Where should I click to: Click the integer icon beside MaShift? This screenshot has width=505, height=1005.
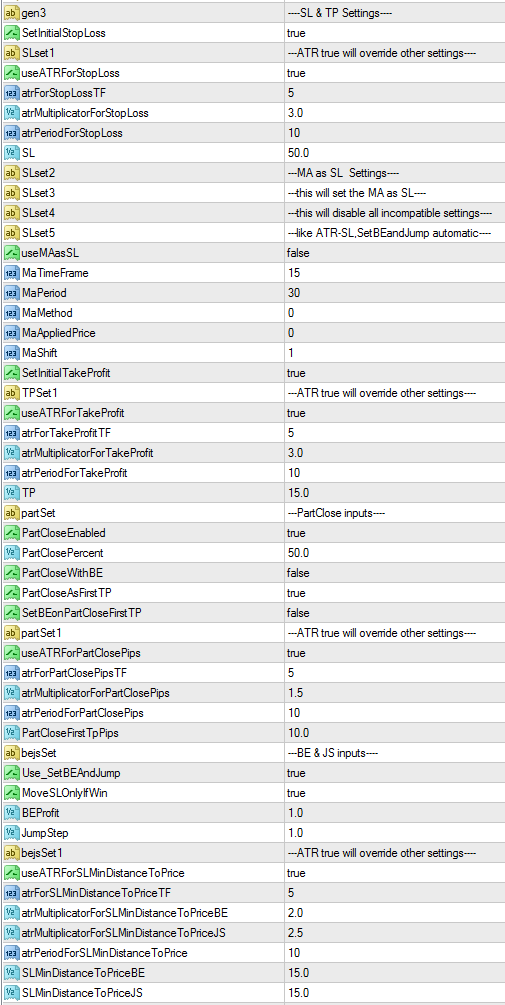coord(12,353)
